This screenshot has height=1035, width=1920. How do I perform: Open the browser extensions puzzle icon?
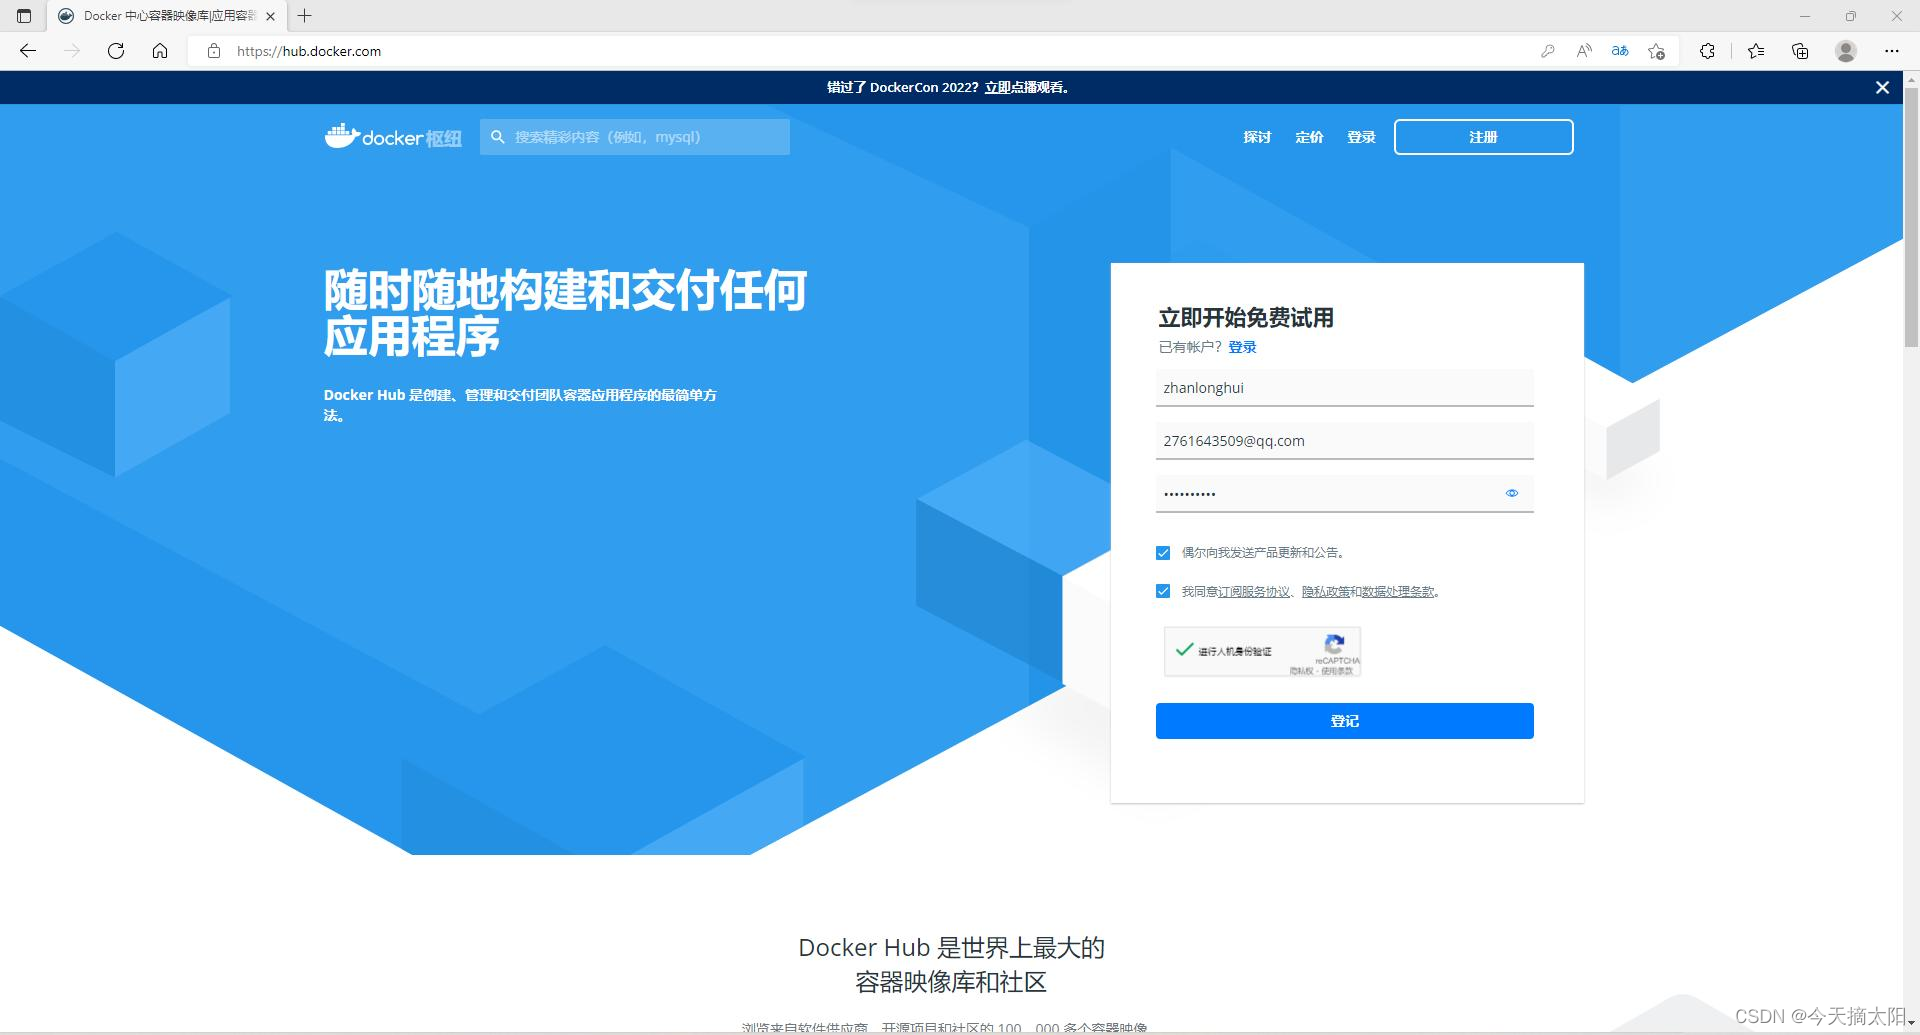click(1708, 51)
